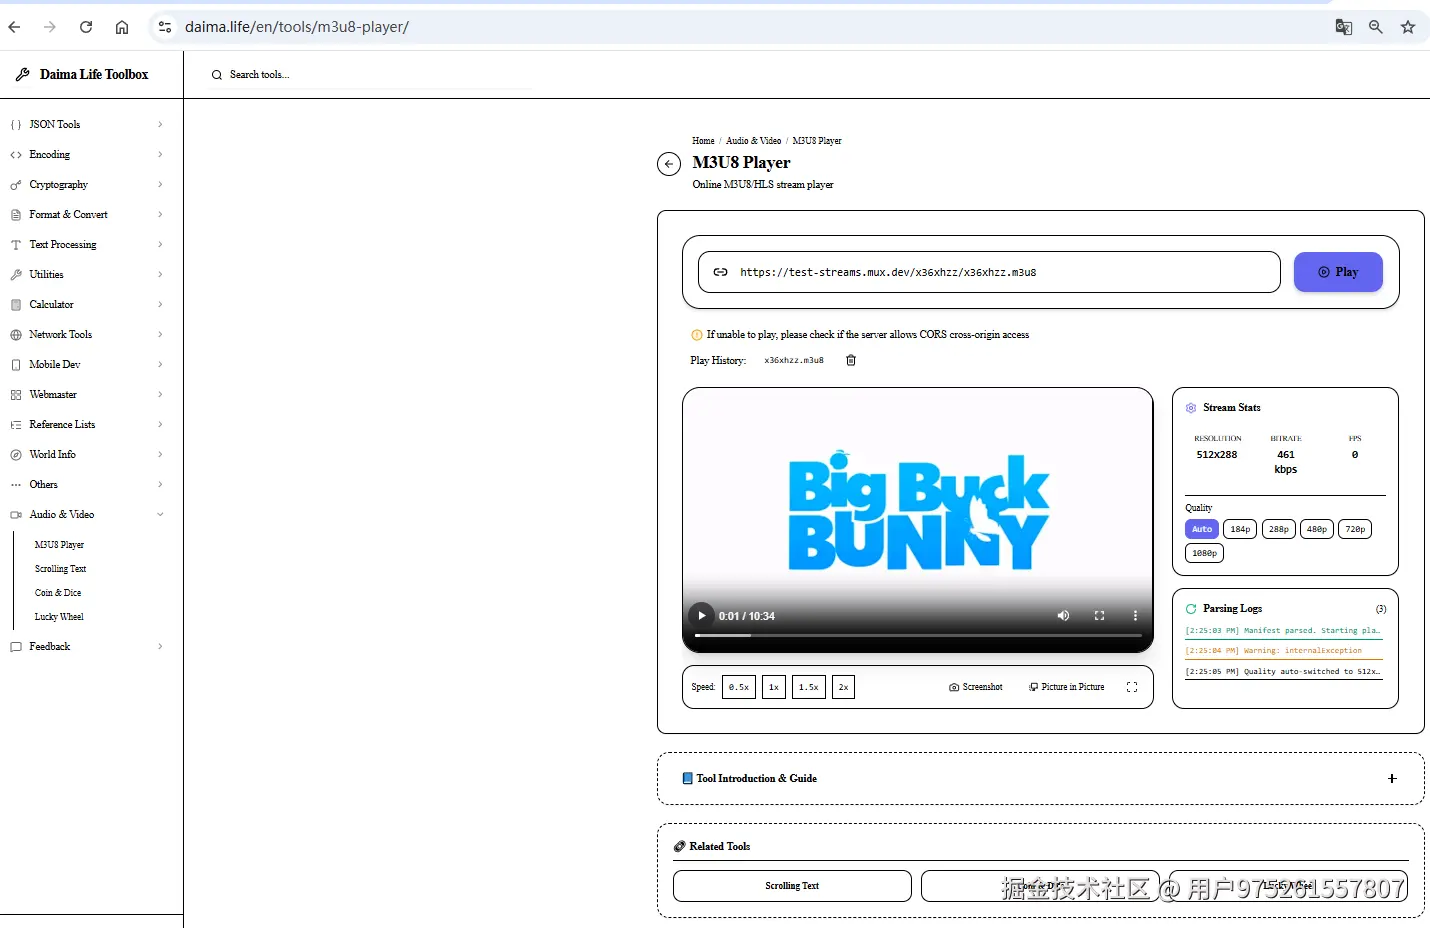Image resolution: width=1430 pixels, height=928 pixels.
Task: Enable Picture in Picture mode
Action: coord(1067,687)
